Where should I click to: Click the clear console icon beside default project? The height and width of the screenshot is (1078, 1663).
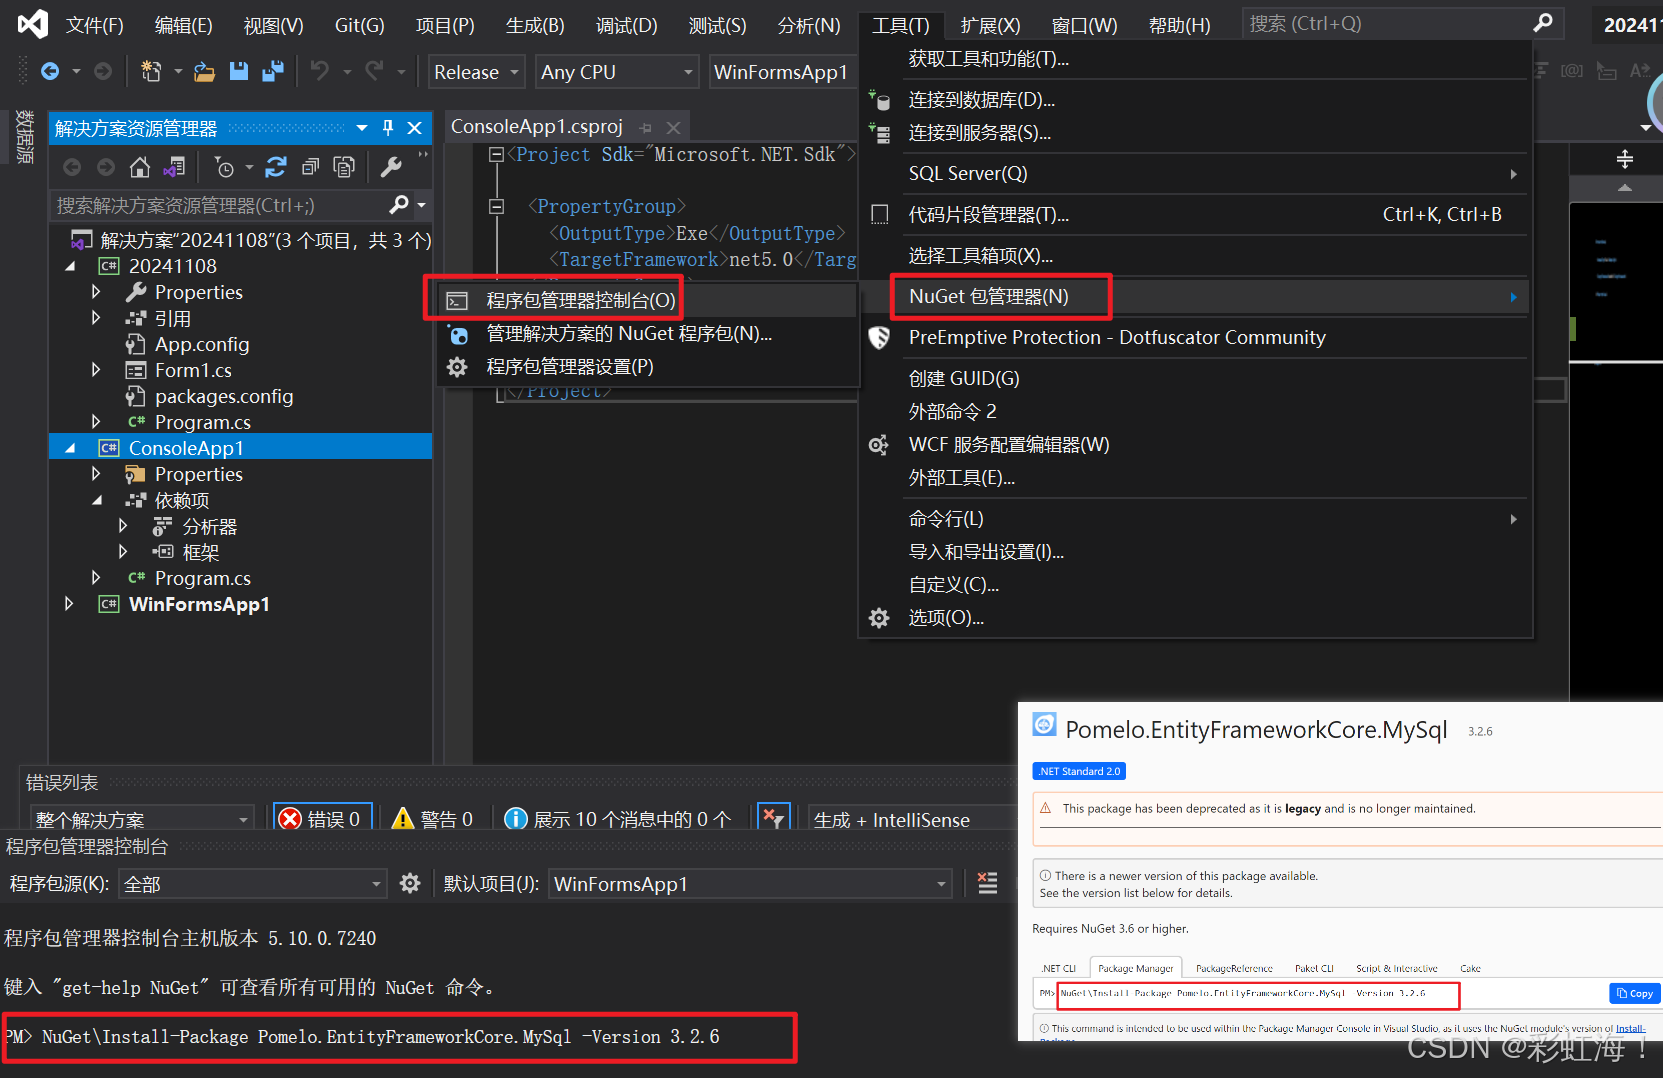[x=987, y=883]
